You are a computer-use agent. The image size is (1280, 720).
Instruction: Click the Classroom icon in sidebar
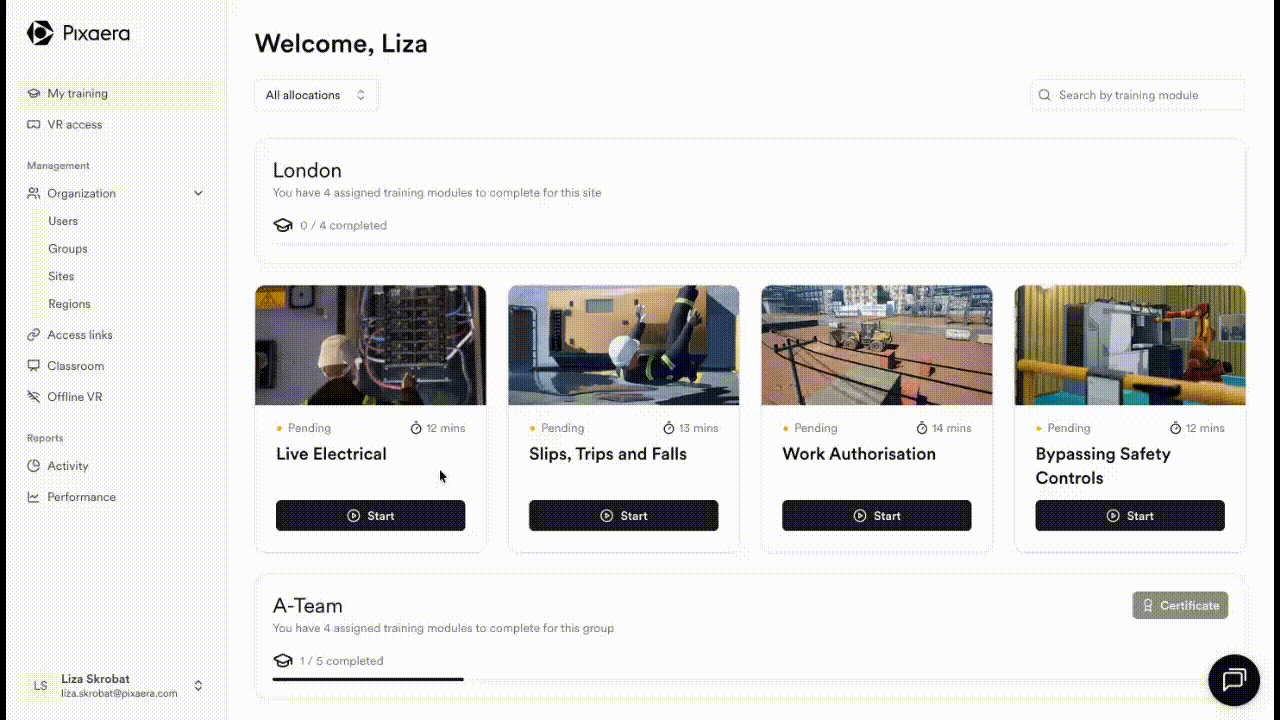[34, 366]
